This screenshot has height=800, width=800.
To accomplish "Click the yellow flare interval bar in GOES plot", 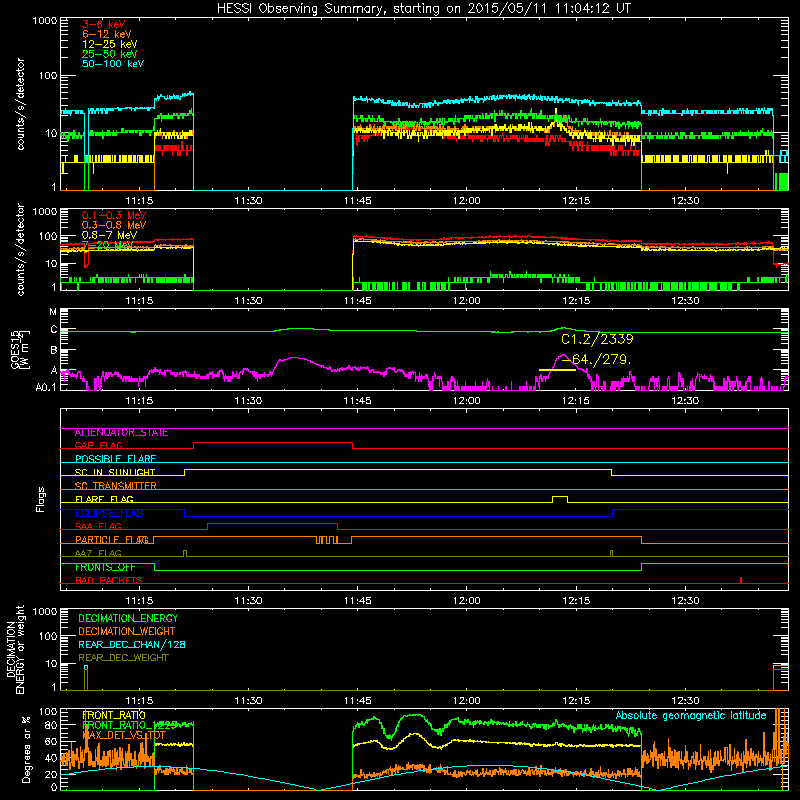I will click(557, 369).
